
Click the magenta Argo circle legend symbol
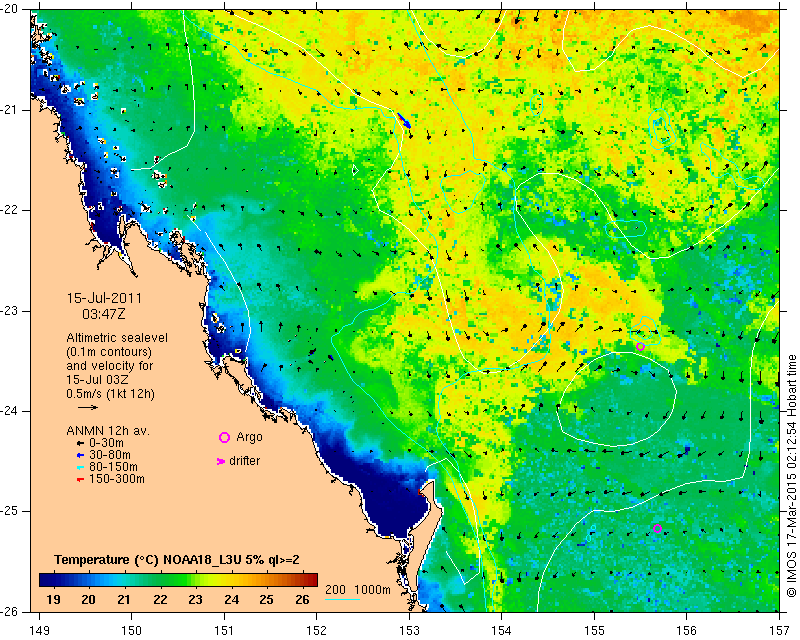[x=224, y=437]
